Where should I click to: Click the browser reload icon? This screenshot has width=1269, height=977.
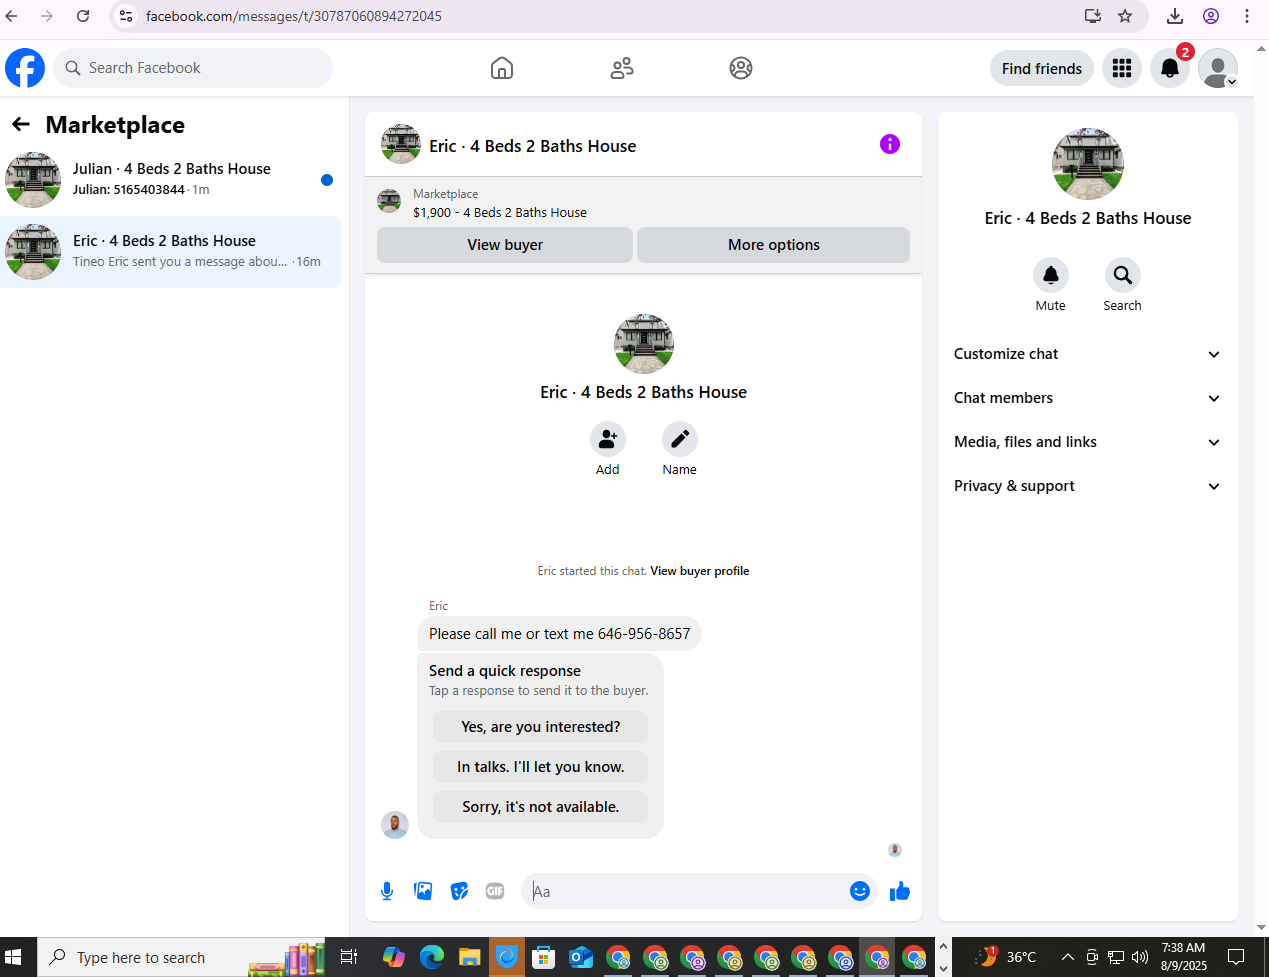pyautogui.click(x=83, y=16)
